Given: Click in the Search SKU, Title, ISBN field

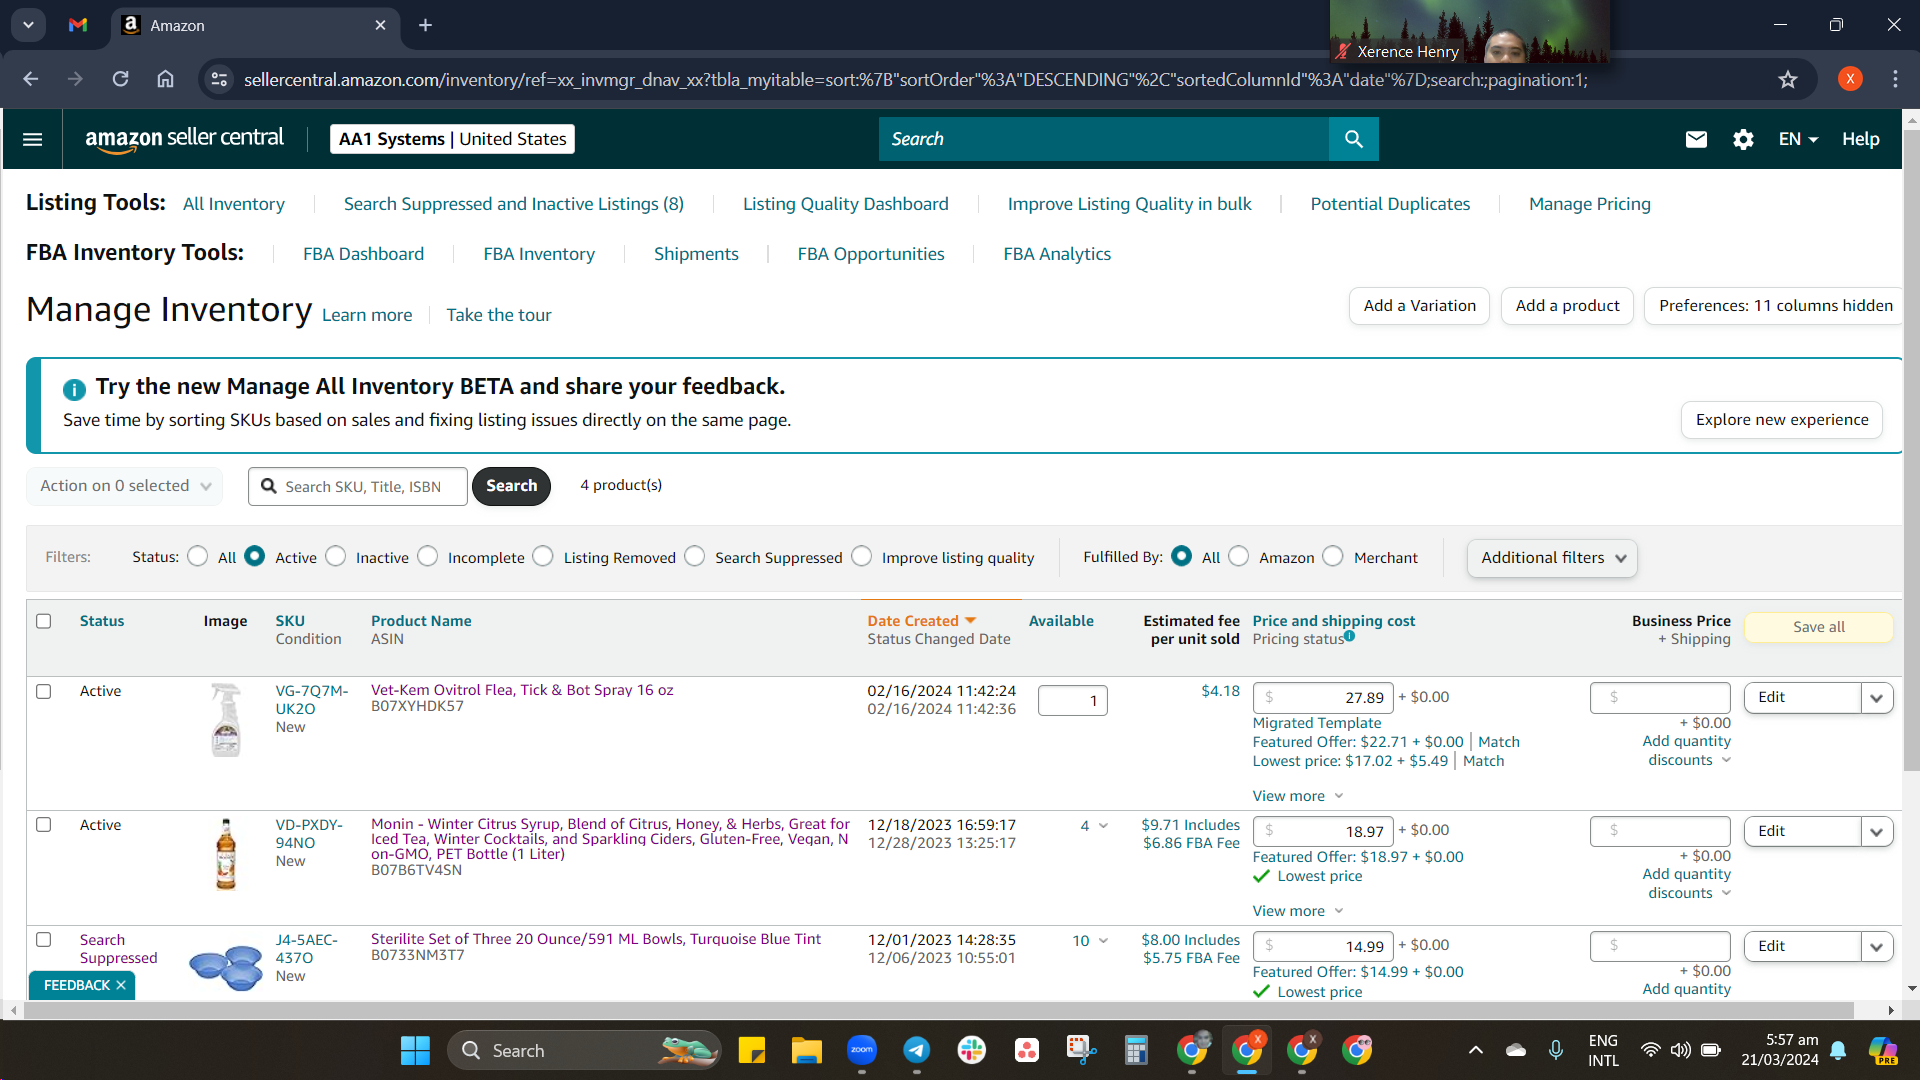Looking at the screenshot, I should coord(358,486).
